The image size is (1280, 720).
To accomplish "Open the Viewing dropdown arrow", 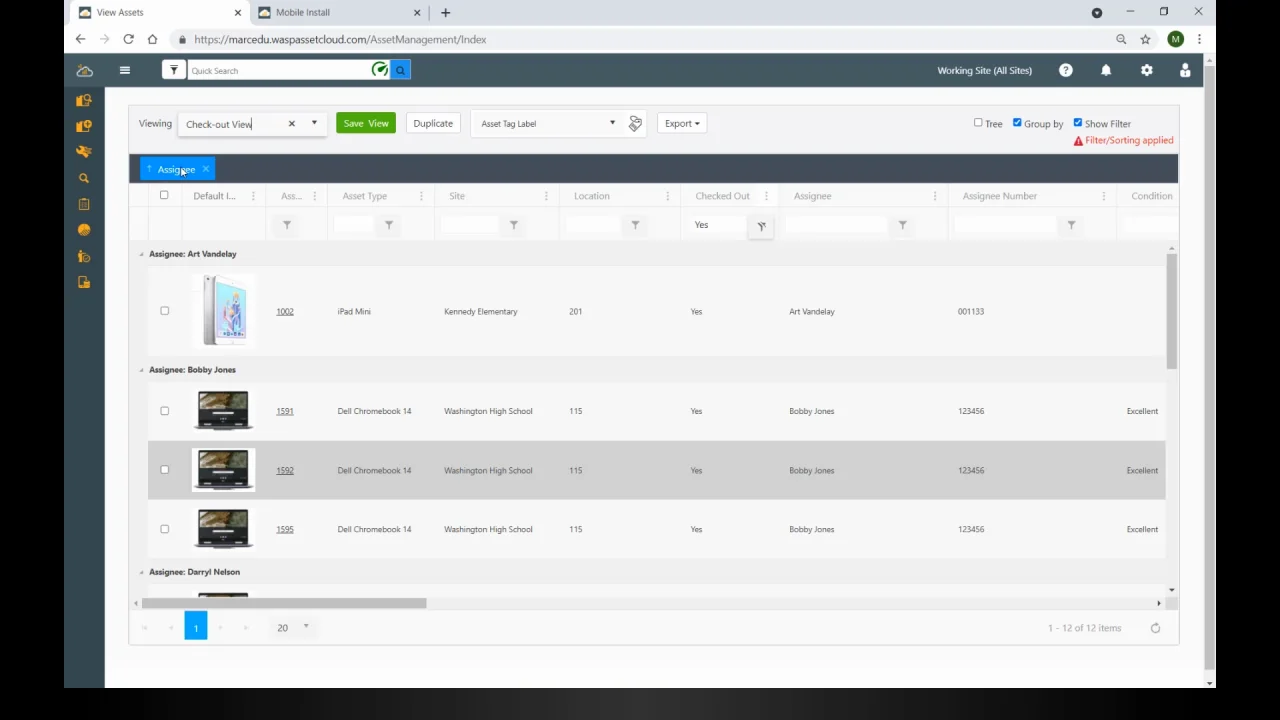I will point(314,124).
